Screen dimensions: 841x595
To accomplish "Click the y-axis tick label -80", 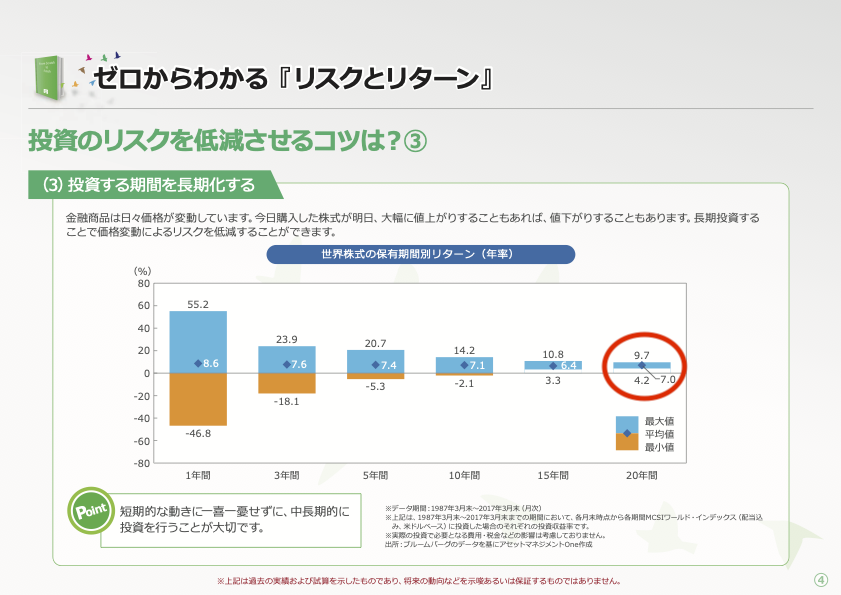I will tap(142, 463).
